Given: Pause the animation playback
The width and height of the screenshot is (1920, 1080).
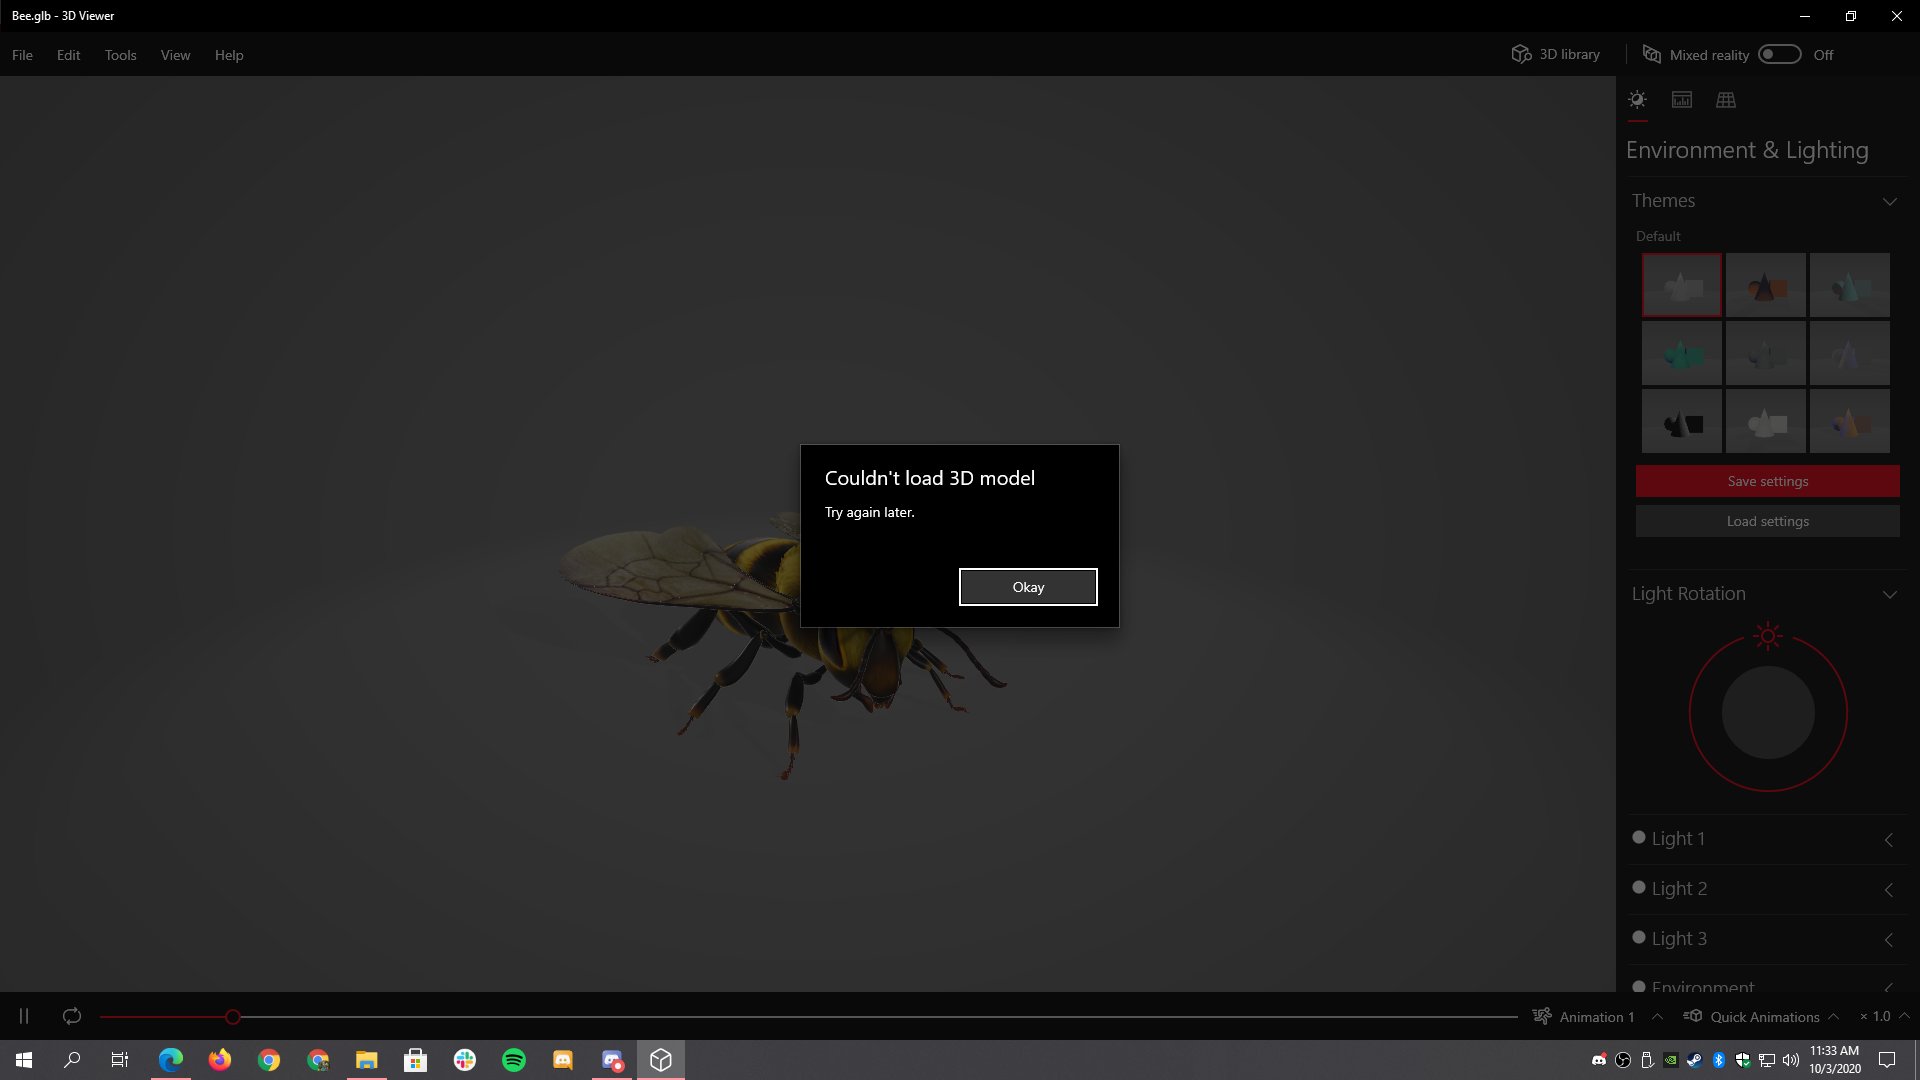Looking at the screenshot, I should [x=24, y=1016].
